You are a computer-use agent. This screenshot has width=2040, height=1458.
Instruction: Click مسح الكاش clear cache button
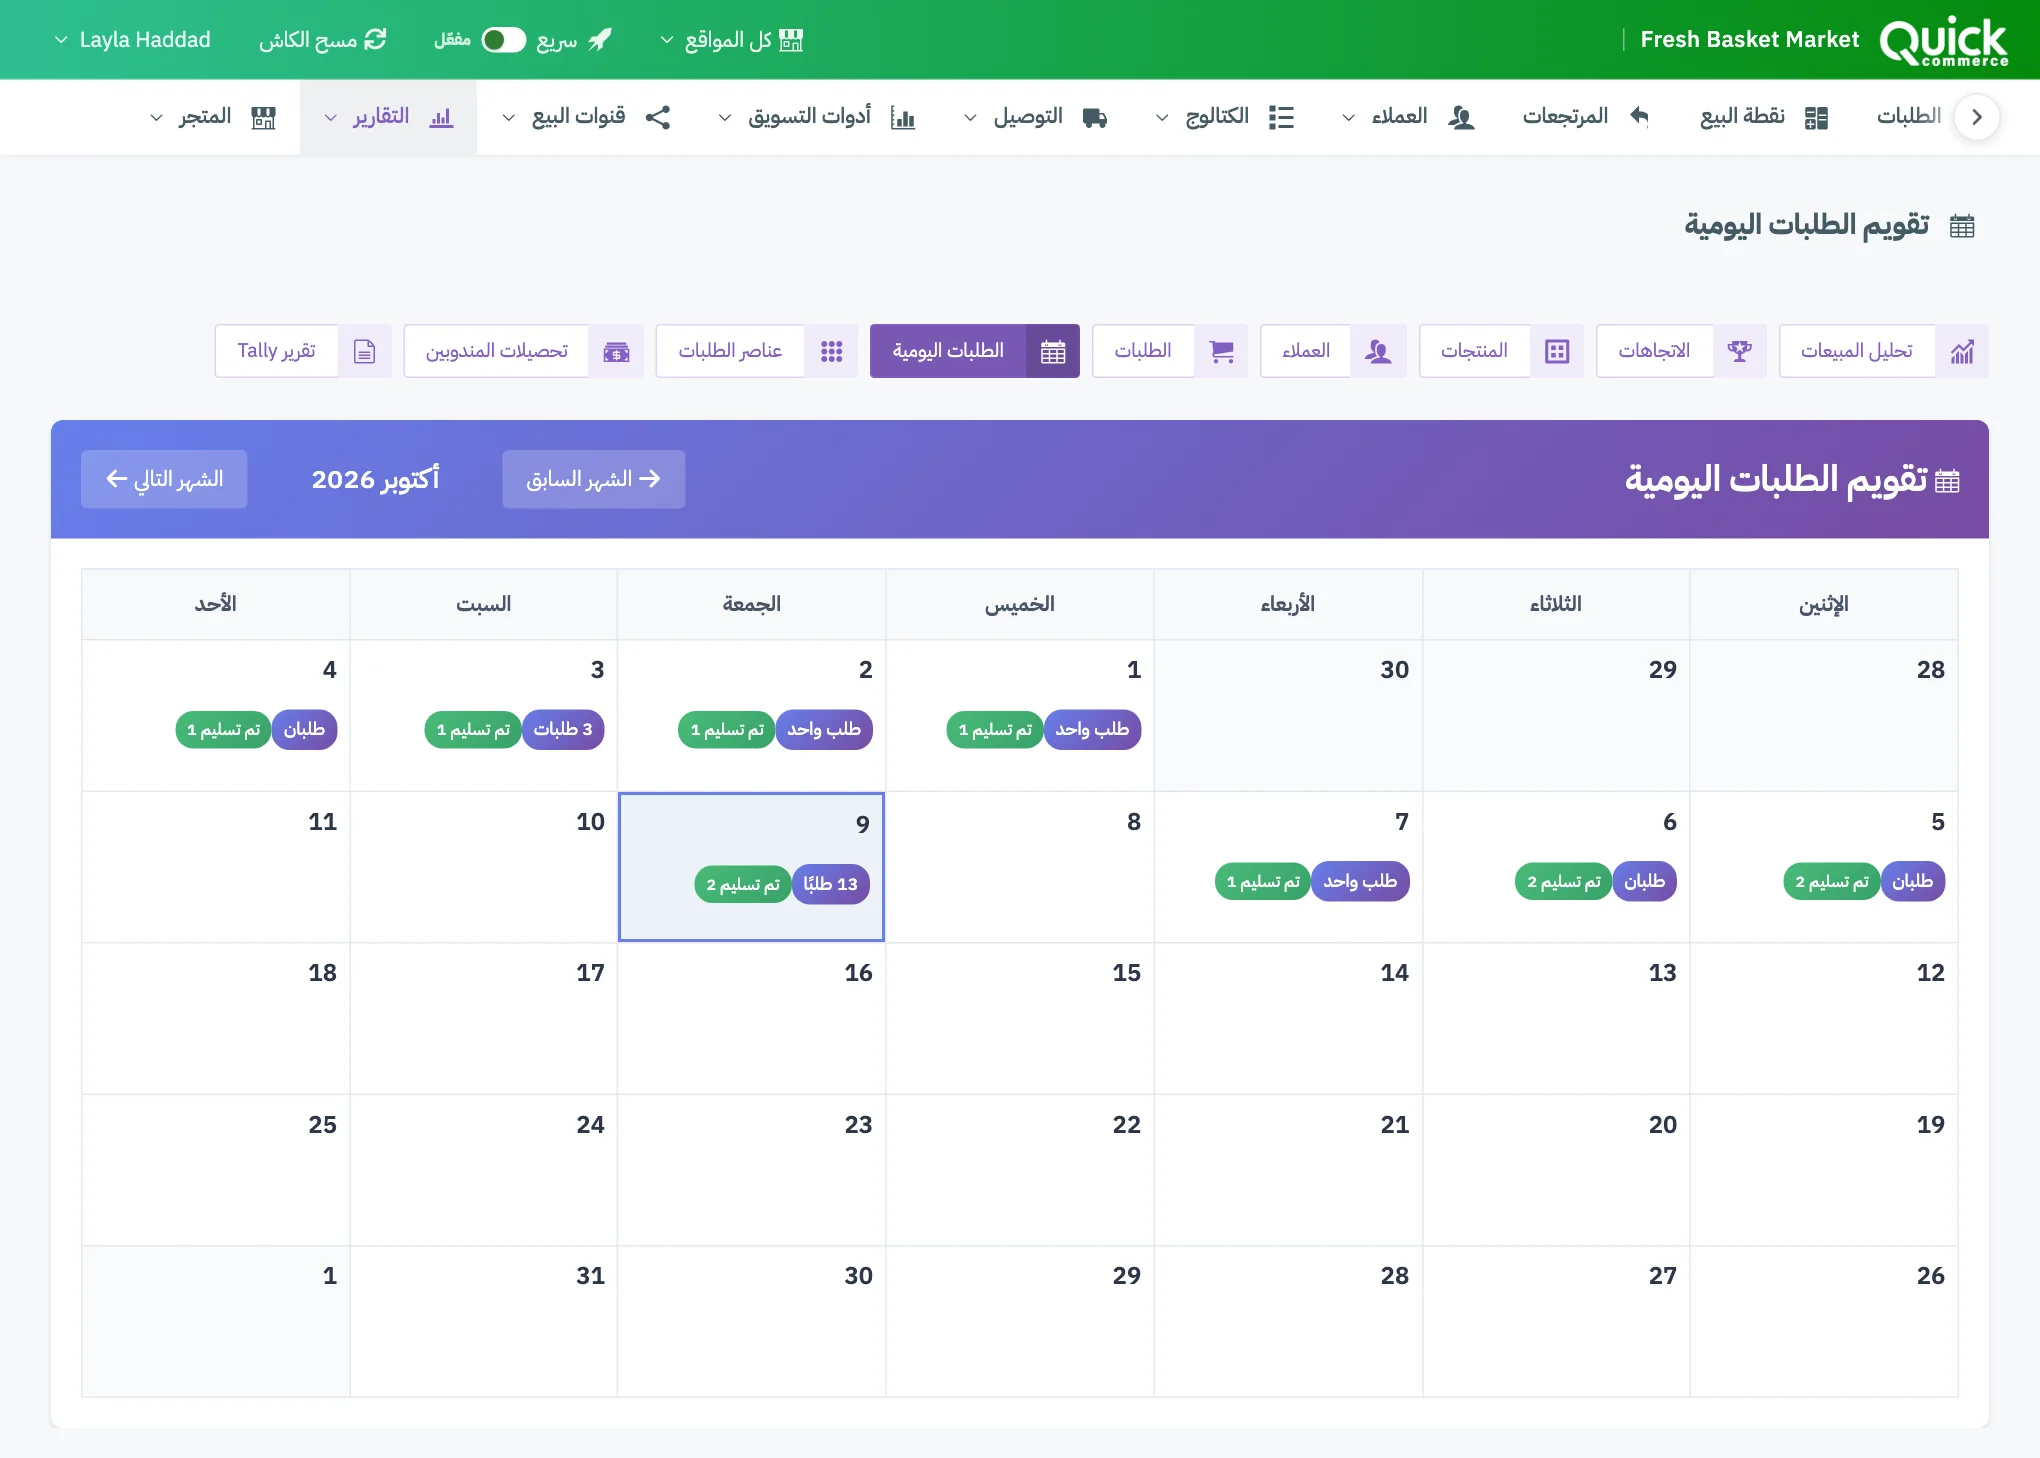(322, 40)
